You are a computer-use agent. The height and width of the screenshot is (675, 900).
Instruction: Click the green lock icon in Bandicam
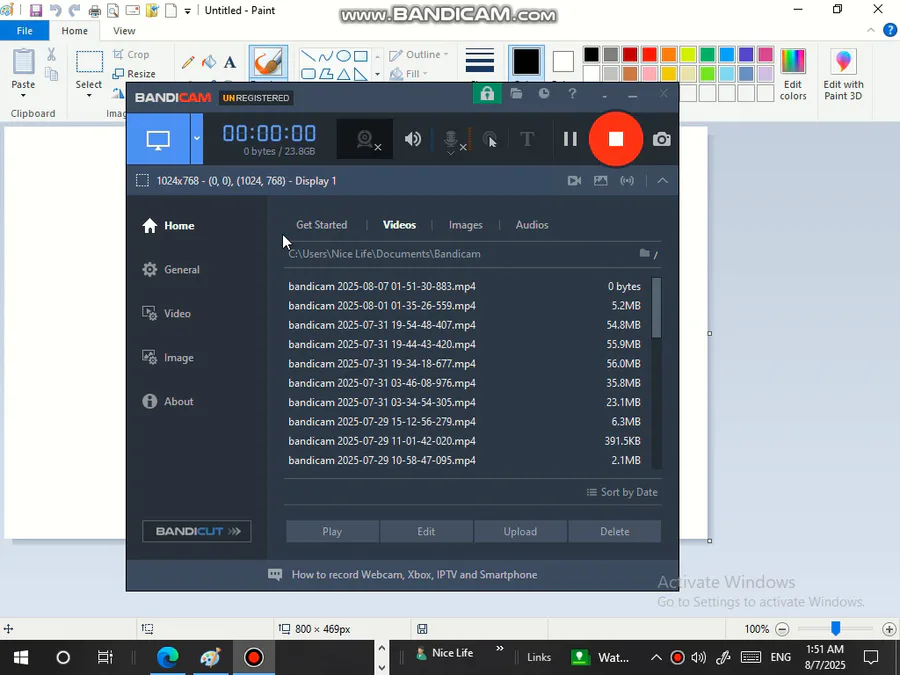coord(487,94)
